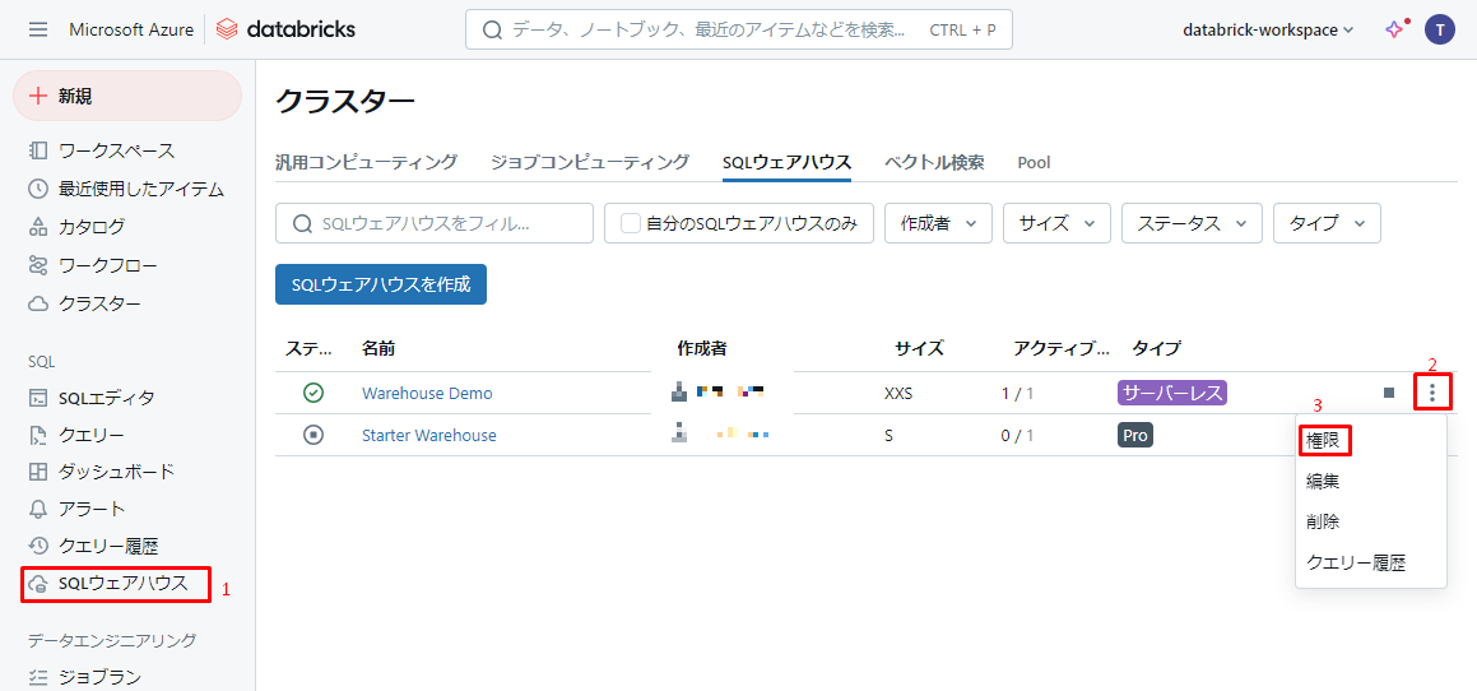Viewport: 1477px width, 691px height.
Task: Open the databrick-workspace switcher dropdown
Action: [1267, 30]
